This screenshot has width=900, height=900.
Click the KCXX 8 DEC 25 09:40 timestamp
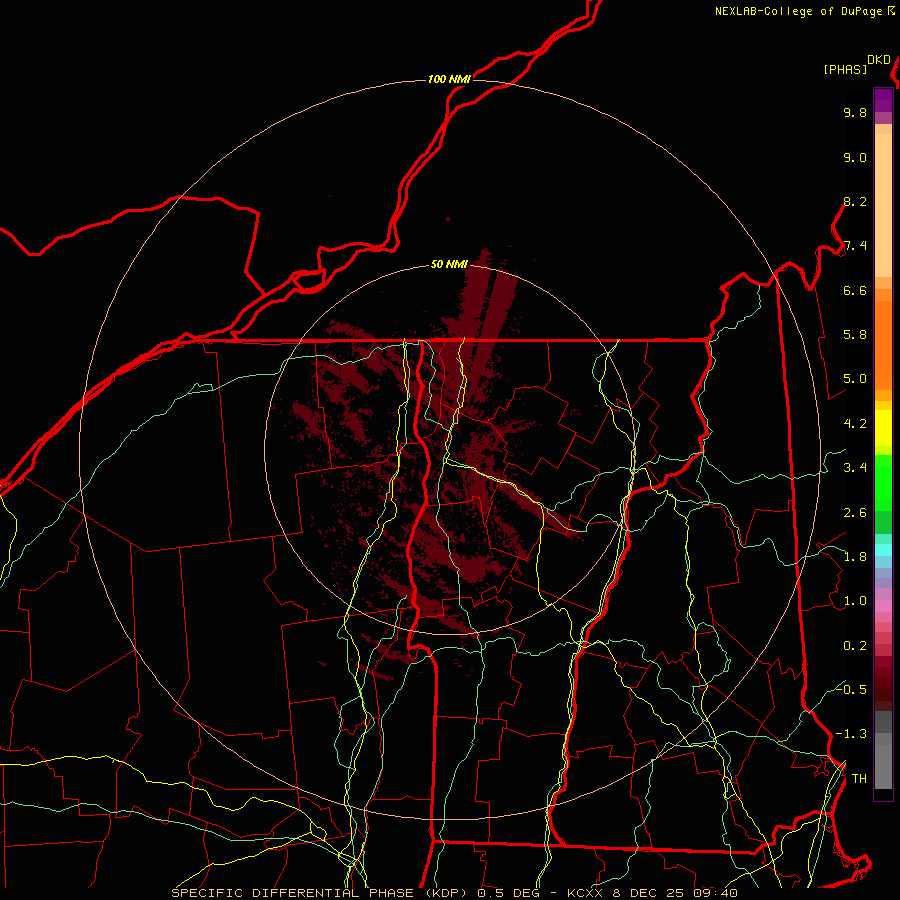click(x=653, y=893)
